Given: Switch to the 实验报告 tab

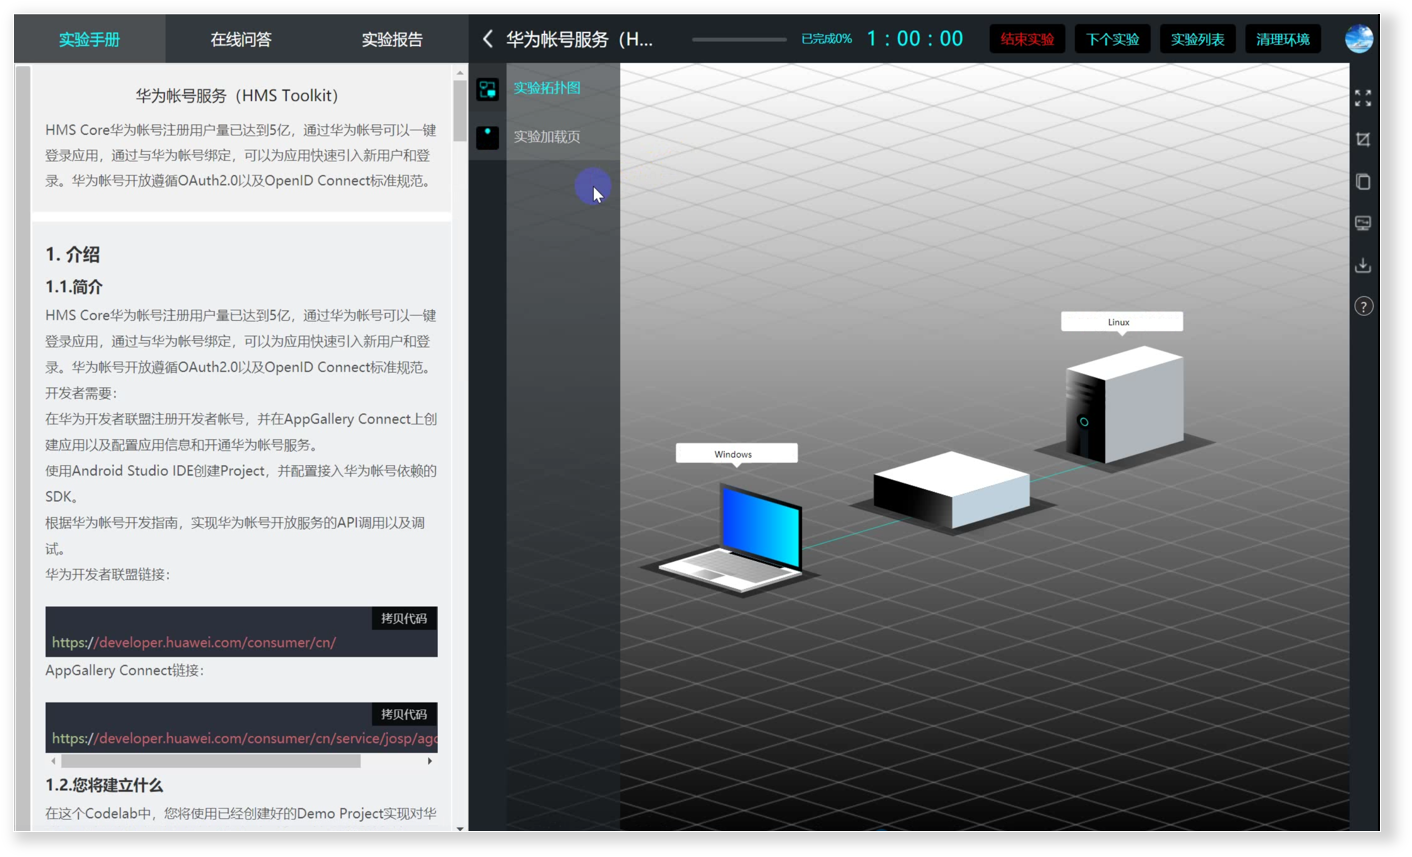Looking at the screenshot, I should [392, 39].
